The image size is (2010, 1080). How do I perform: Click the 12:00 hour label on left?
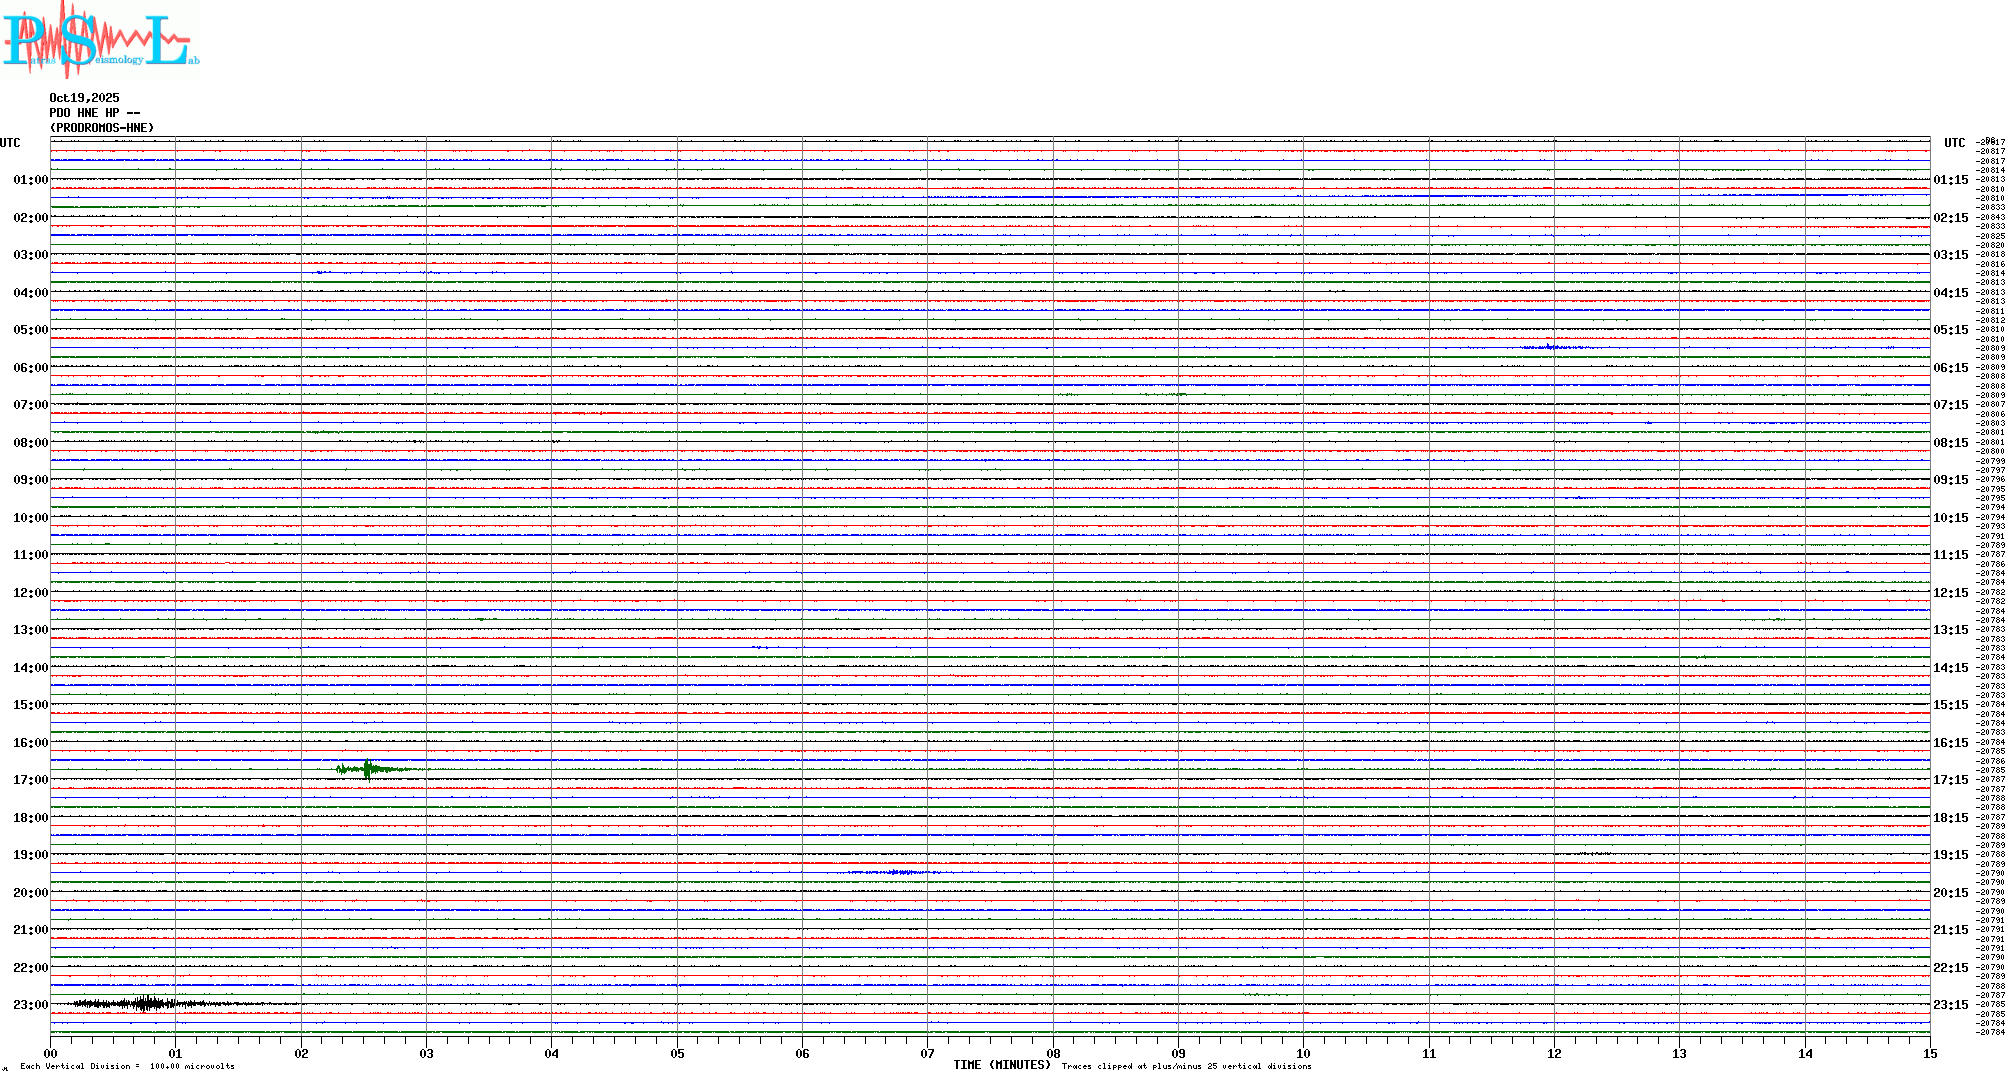30,593
